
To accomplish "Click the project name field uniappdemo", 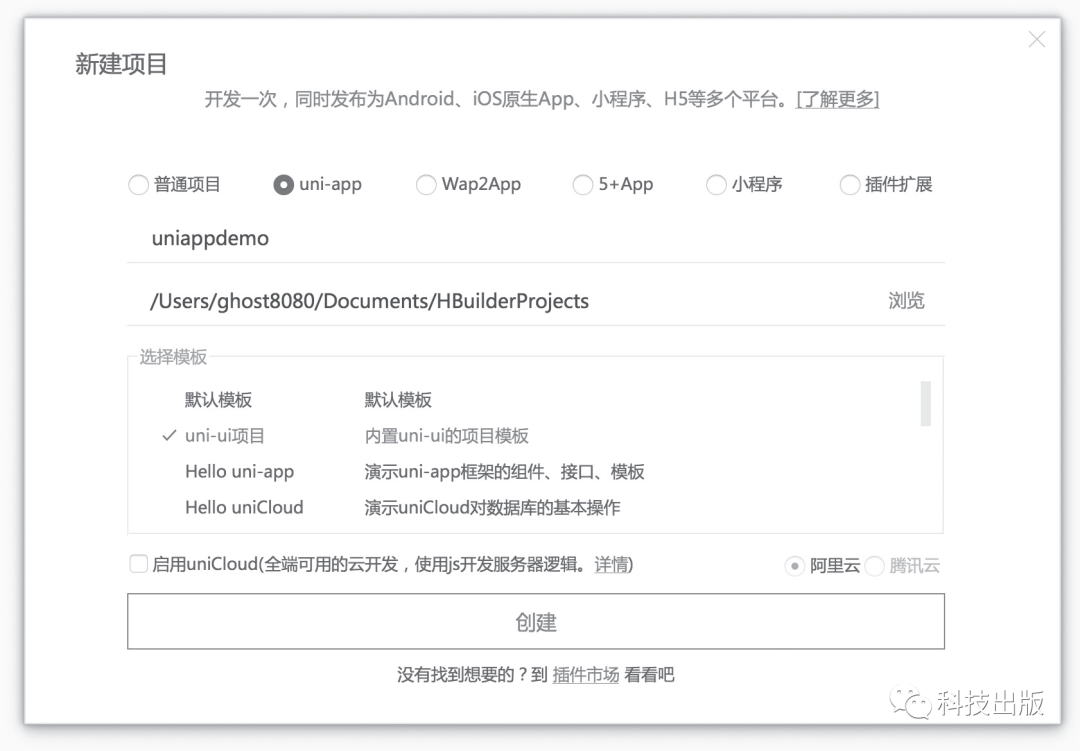I will coord(535,238).
